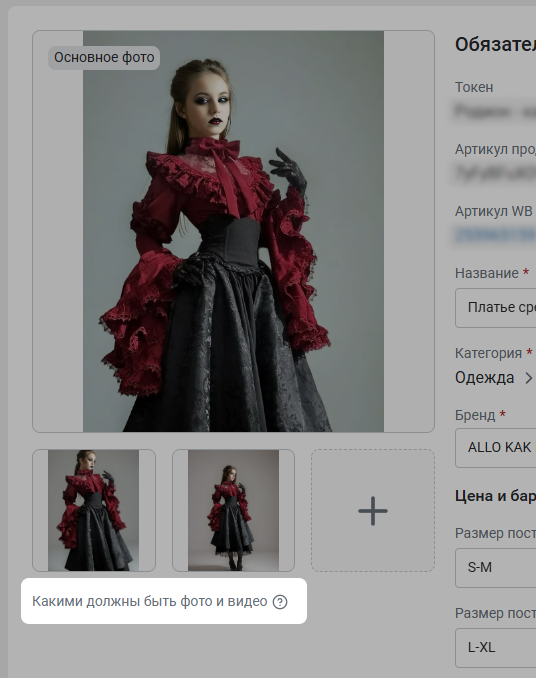
Task: Click the Обязател section heading
Action: 495,45
